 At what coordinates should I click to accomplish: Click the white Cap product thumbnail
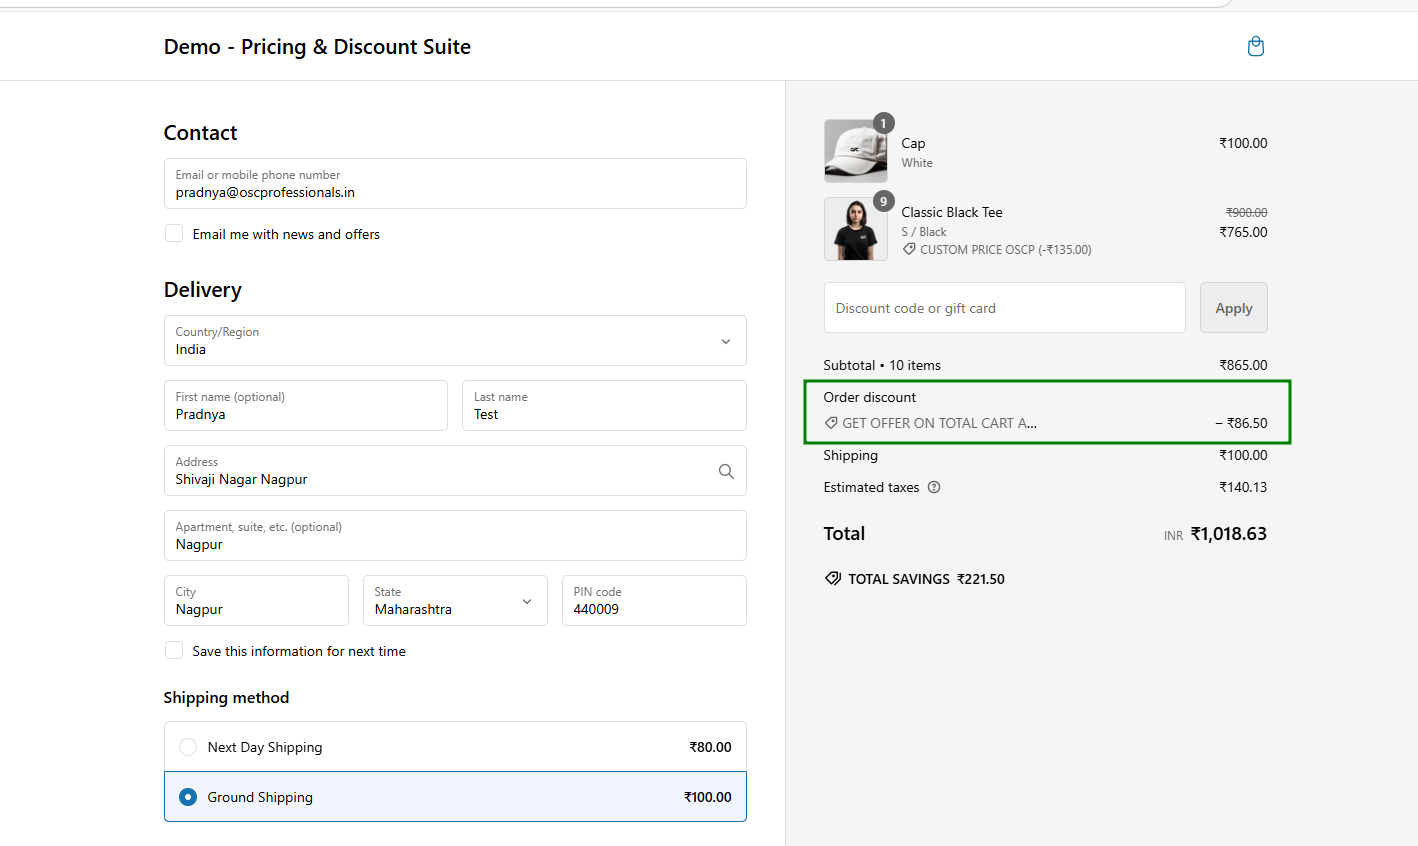pyautogui.click(x=855, y=151)
